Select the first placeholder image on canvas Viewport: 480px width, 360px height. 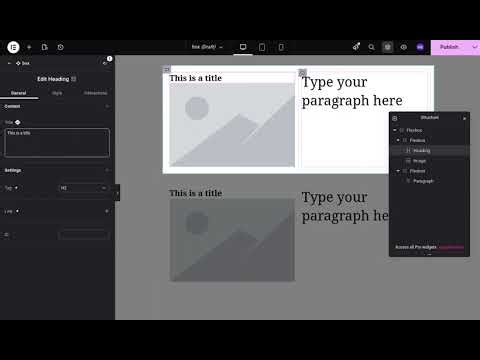pyautogui.click(x=232, y=125)
